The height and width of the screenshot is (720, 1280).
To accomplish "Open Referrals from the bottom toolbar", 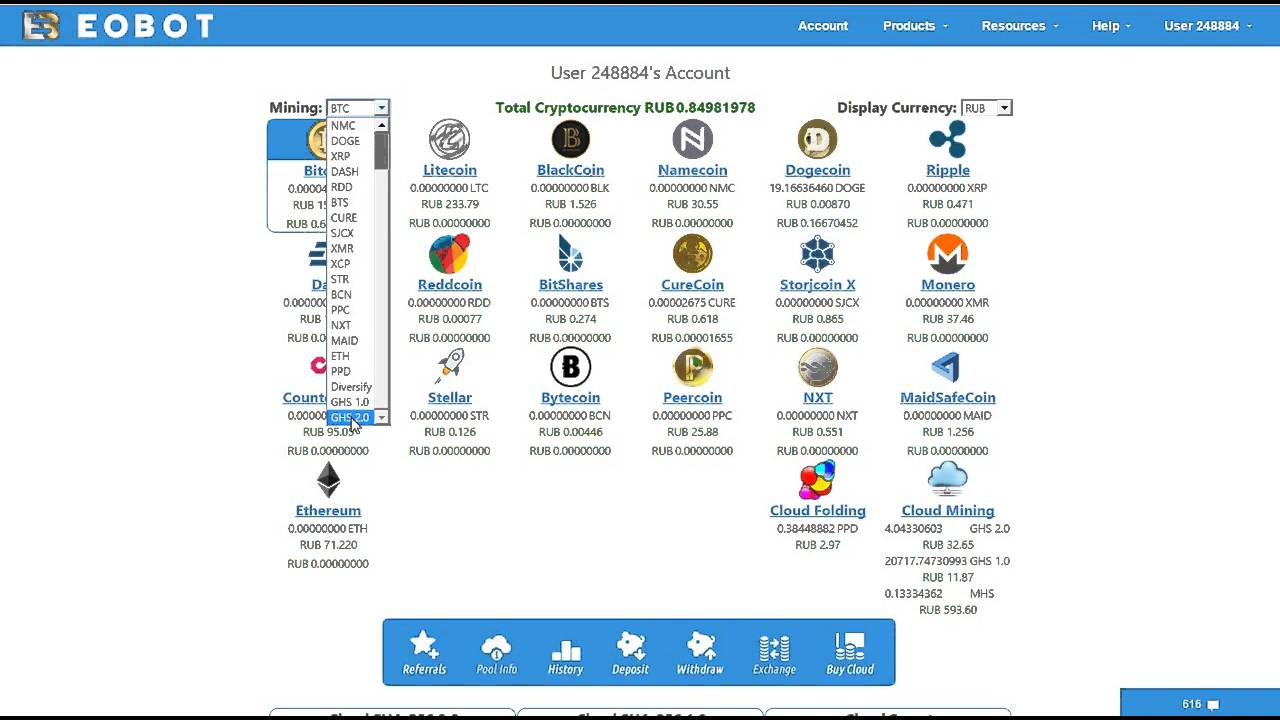I will (424, 653).
